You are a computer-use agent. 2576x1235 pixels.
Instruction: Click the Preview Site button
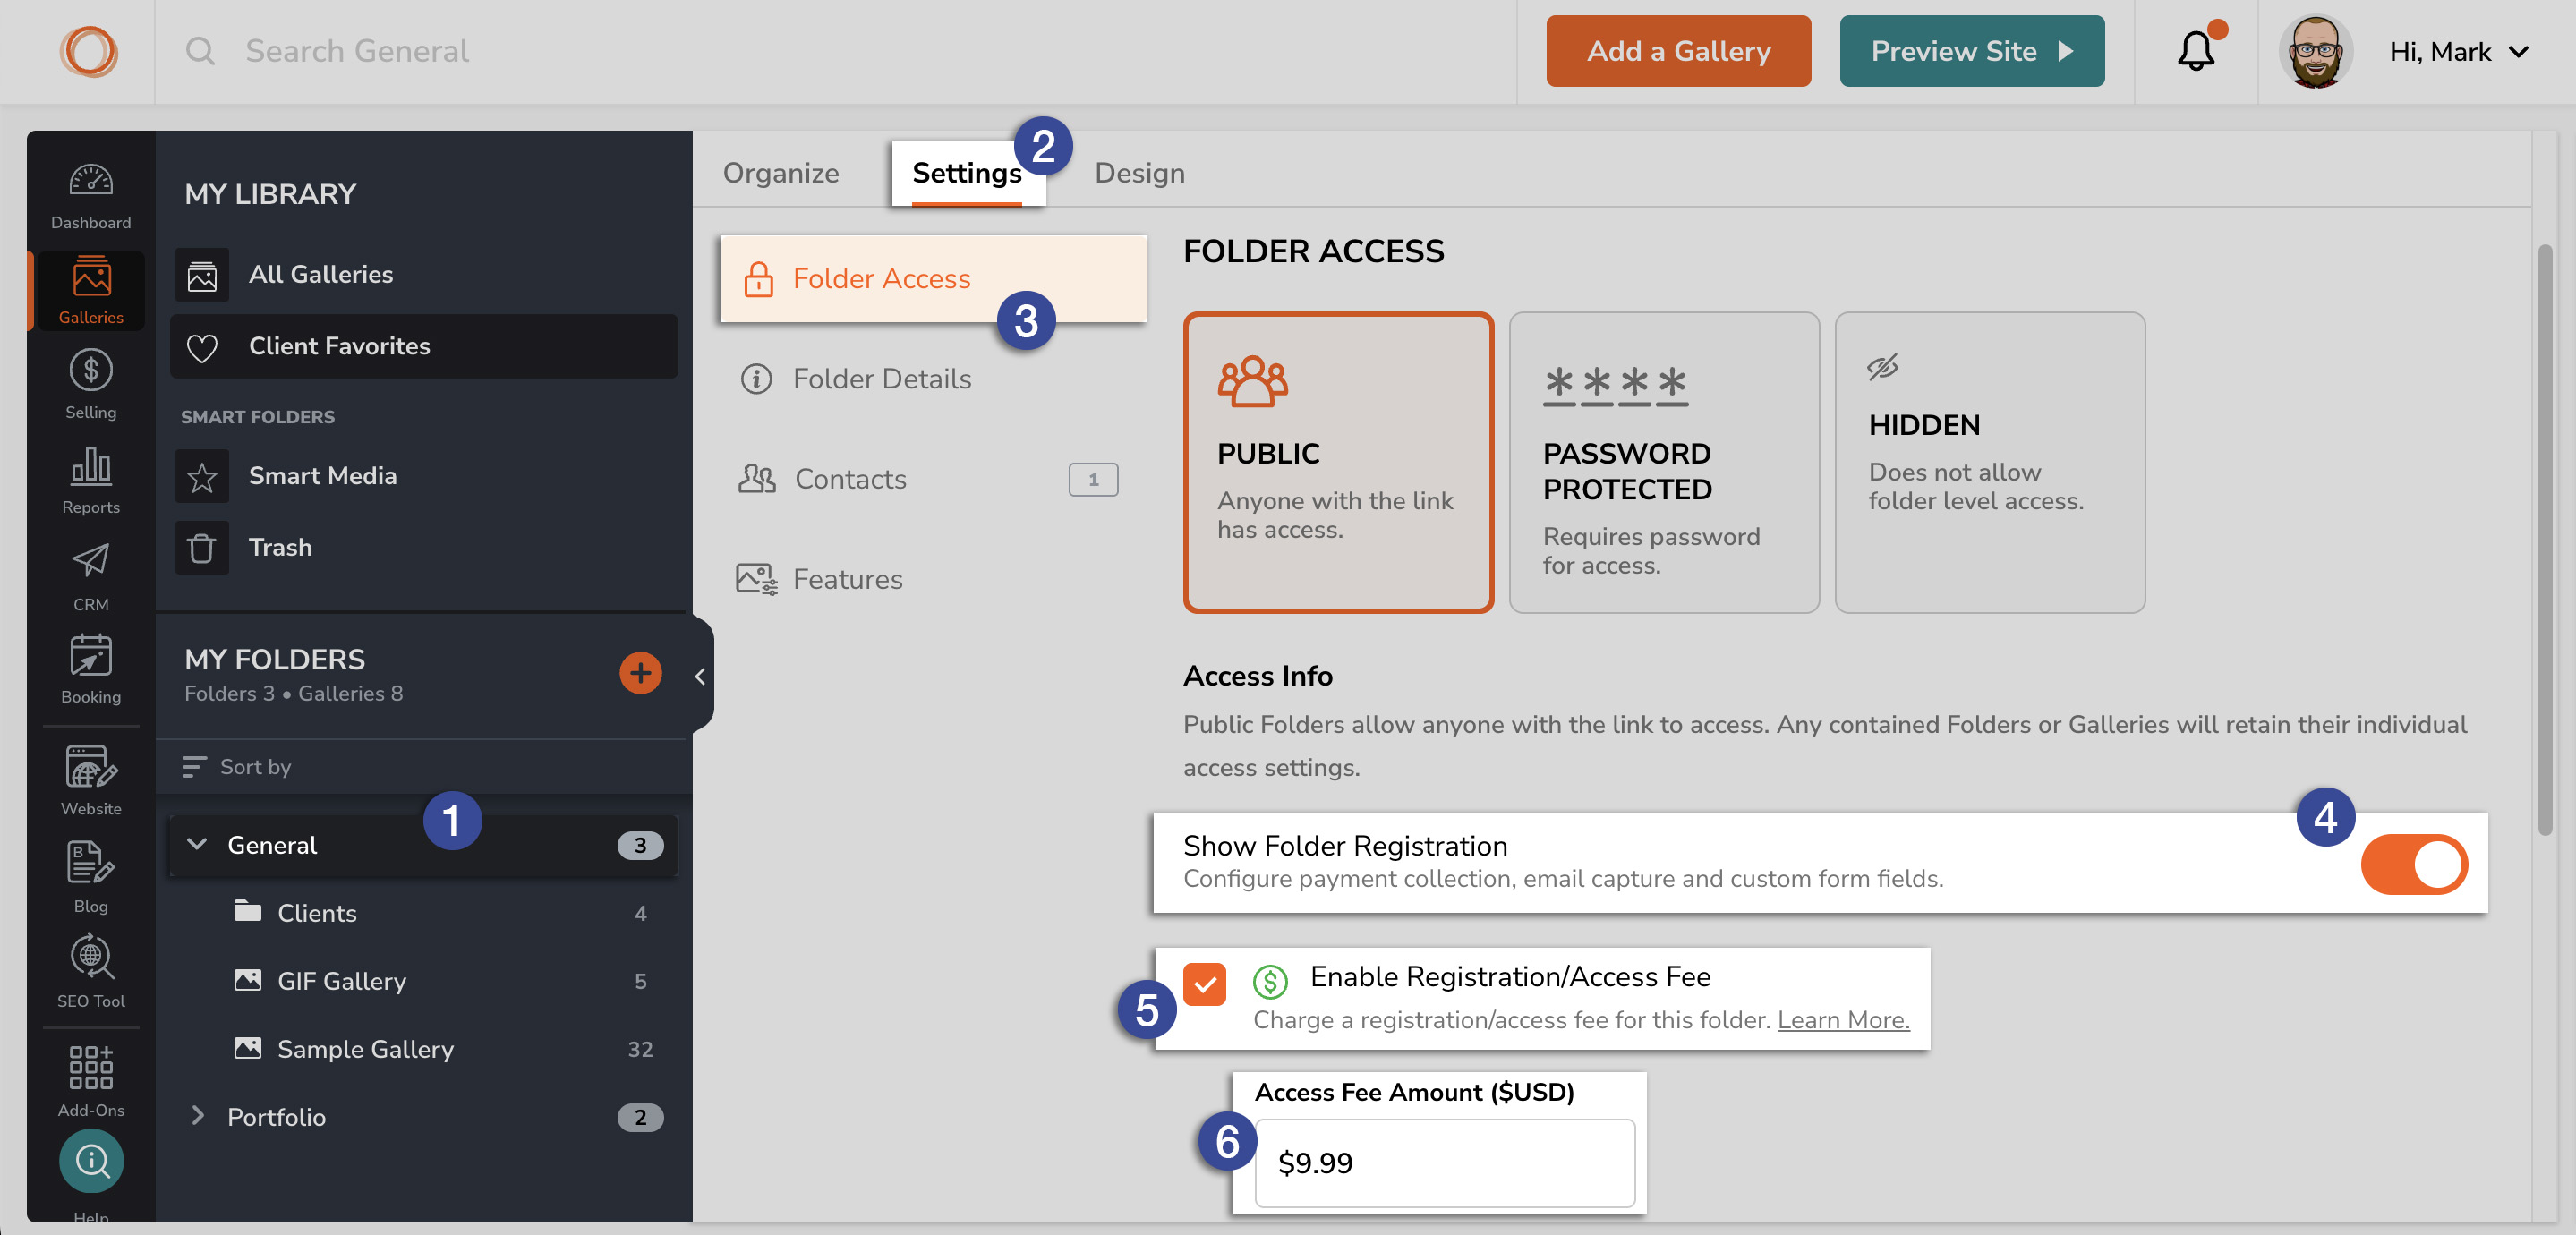coord(1971,51)
